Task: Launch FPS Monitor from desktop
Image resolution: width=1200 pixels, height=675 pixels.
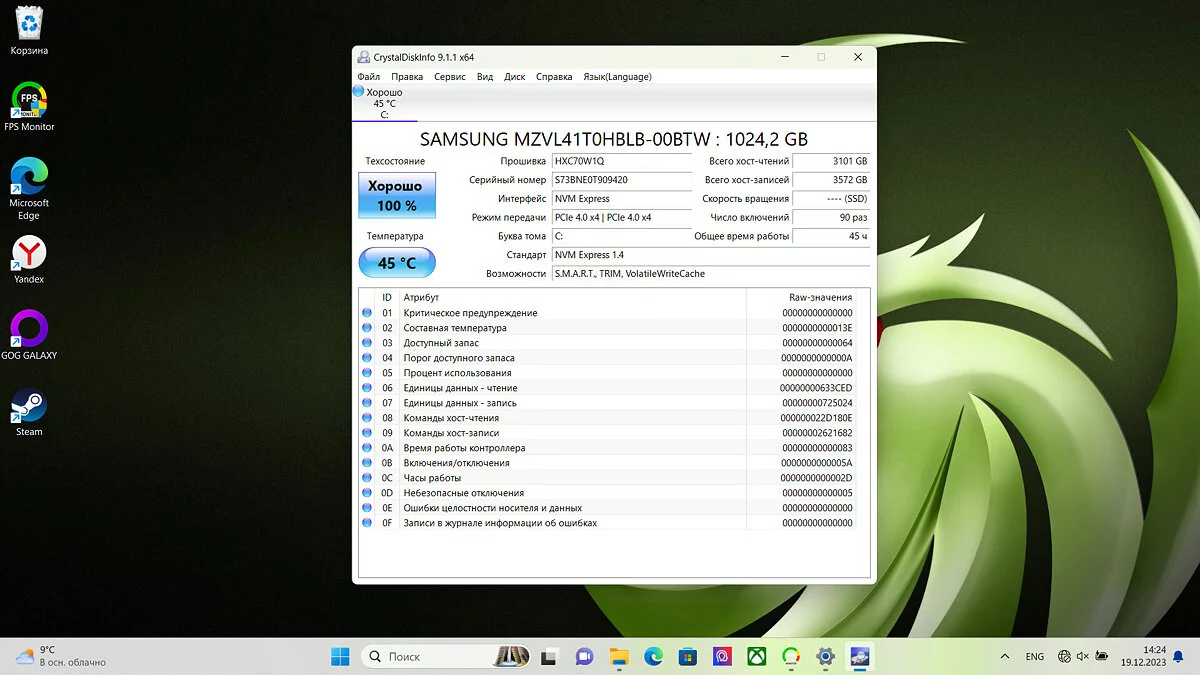Action: click(x=29, y=101)
